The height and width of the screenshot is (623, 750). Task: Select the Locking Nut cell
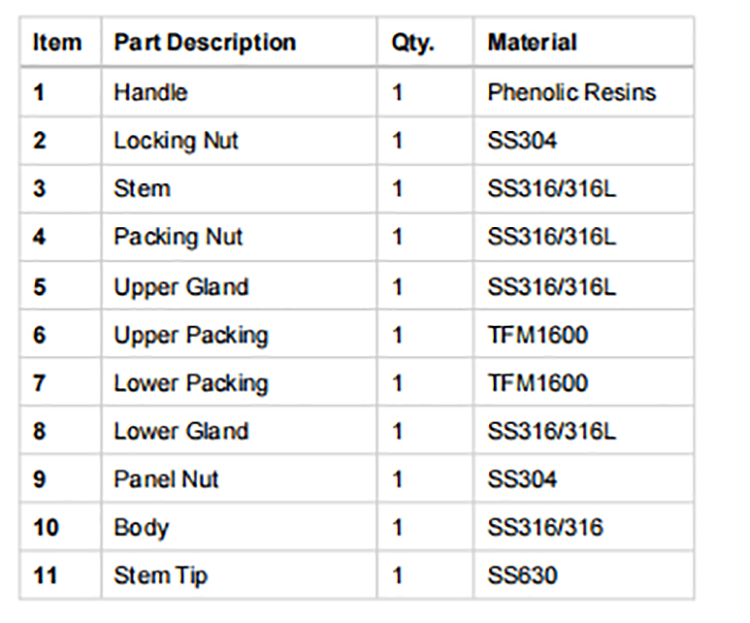239,141
